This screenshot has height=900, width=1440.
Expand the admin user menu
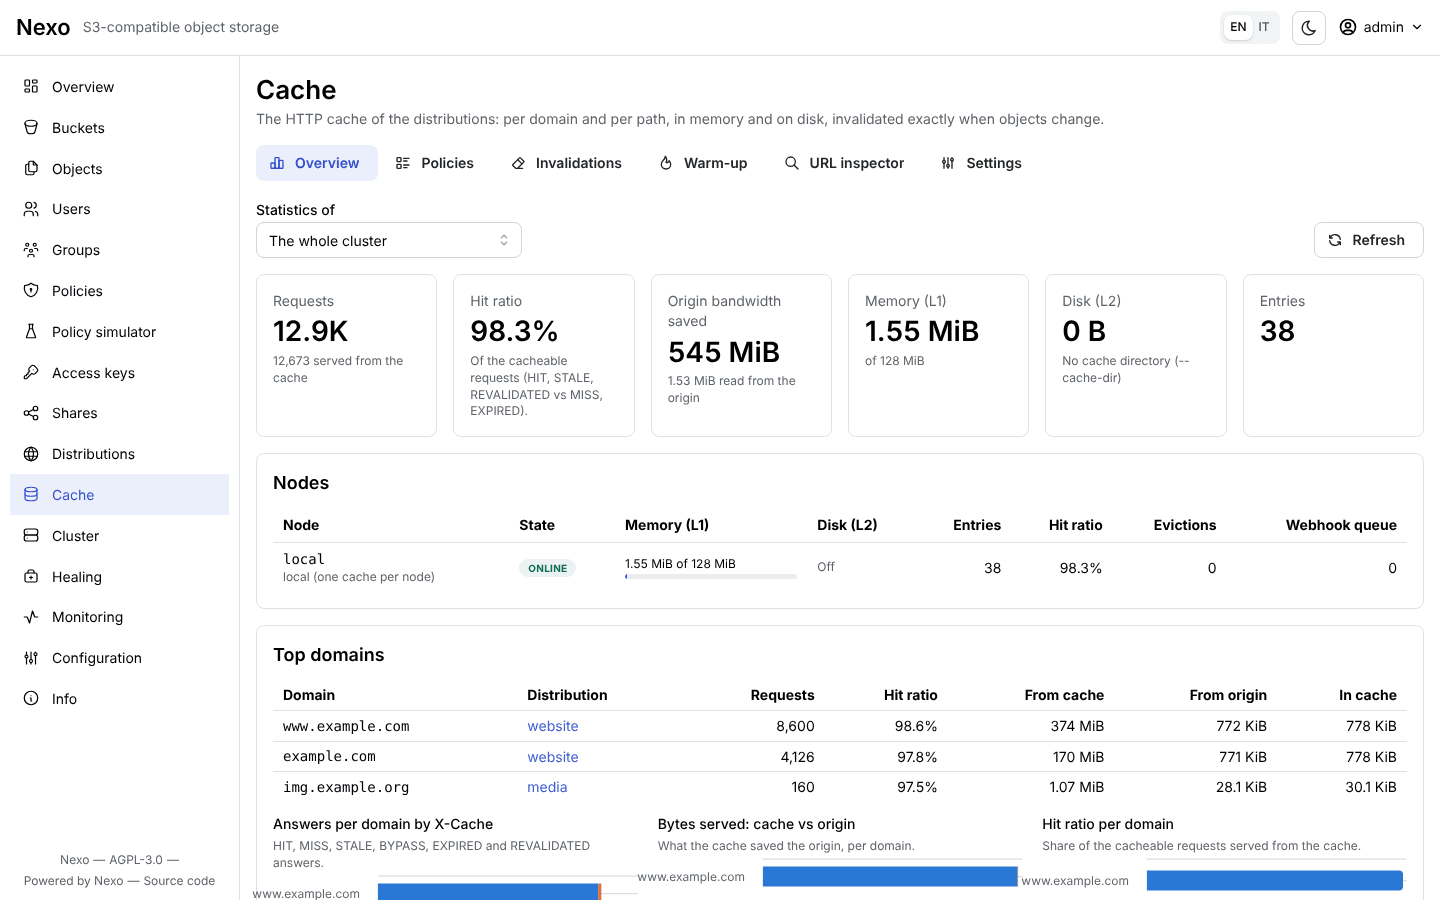click(1381, 27)
